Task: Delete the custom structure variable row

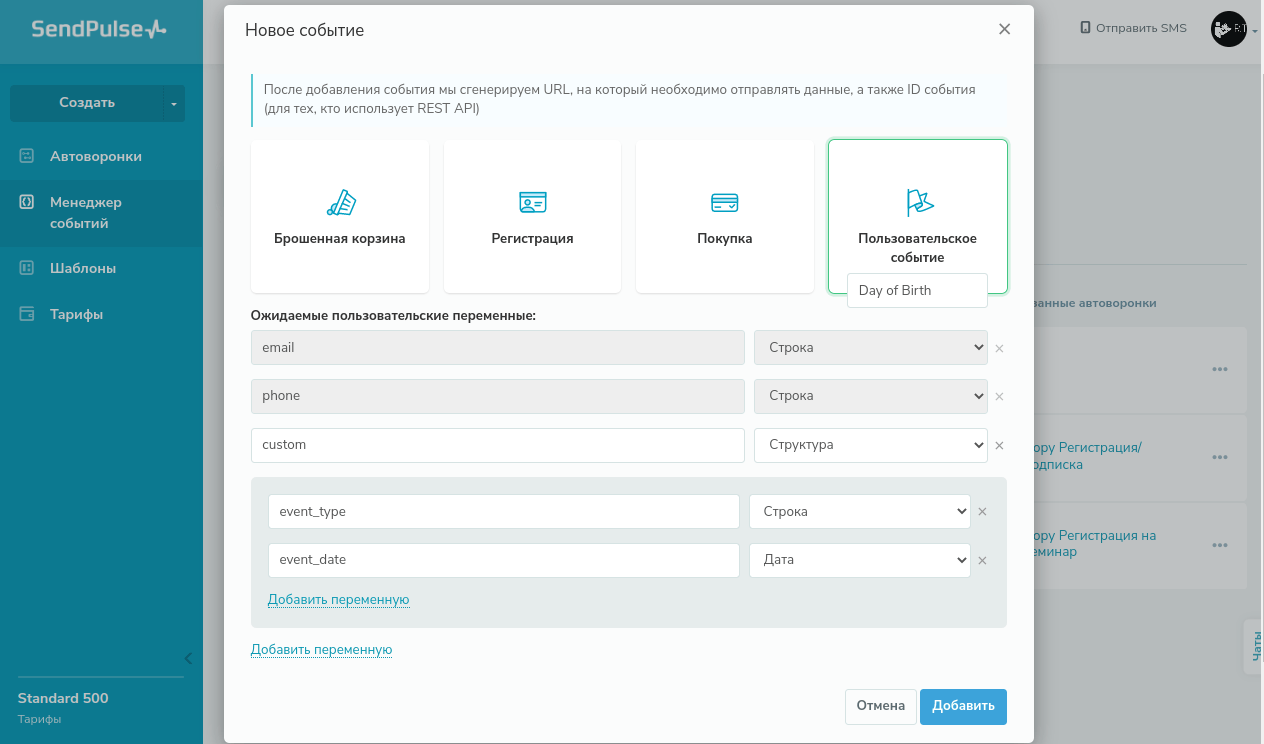Action: (x=999, y=446)
